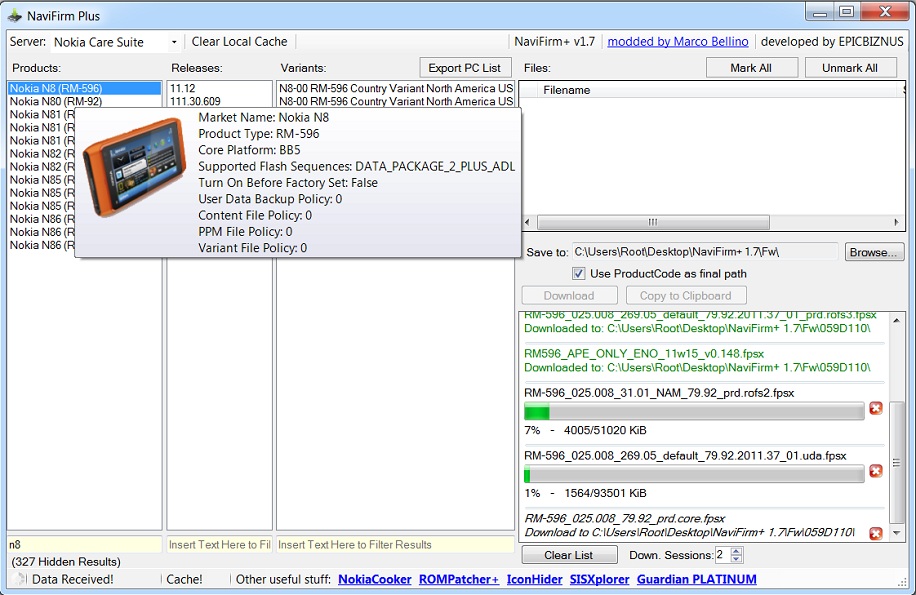The height and width of the screenshot is (595, 916).
Task: Select Nokia N80 (RM-92) in Products
Action: [85, 101]
